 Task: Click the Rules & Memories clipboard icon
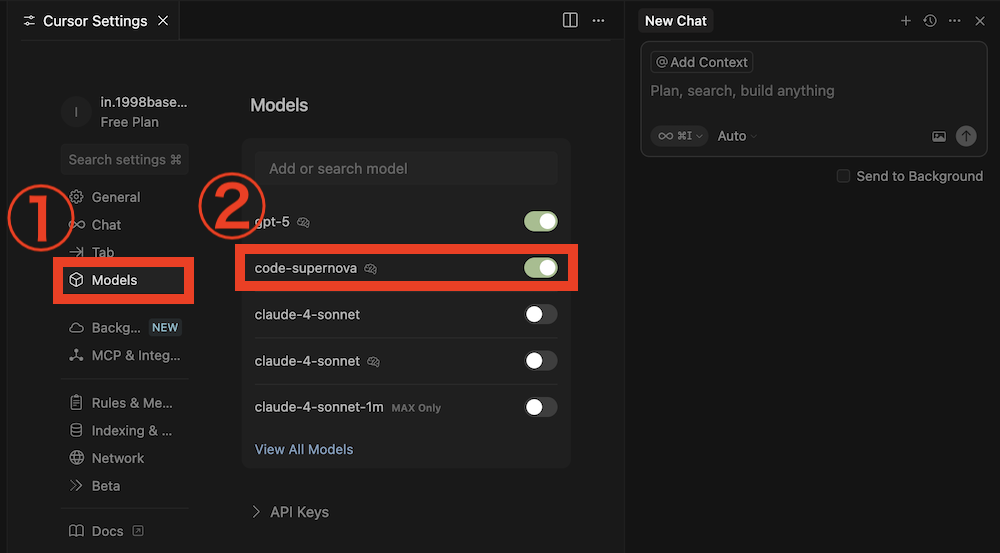[x=76, y=402]
